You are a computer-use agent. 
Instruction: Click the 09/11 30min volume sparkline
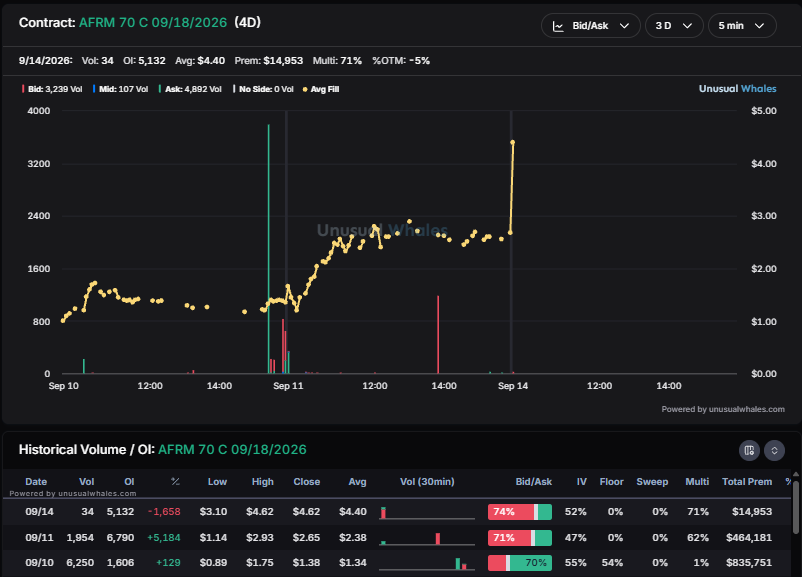427,538
